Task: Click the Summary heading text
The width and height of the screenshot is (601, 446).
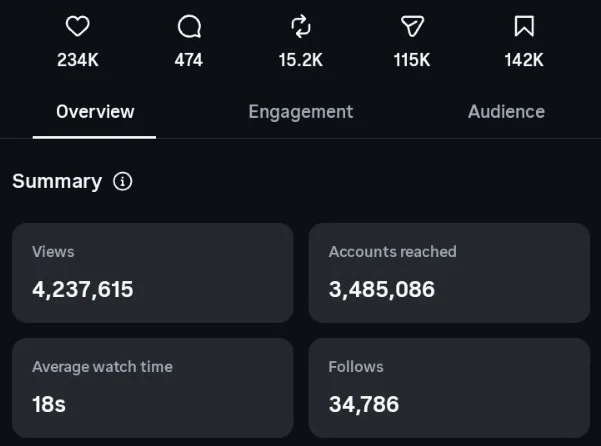Action: click(x=57, y=181)
